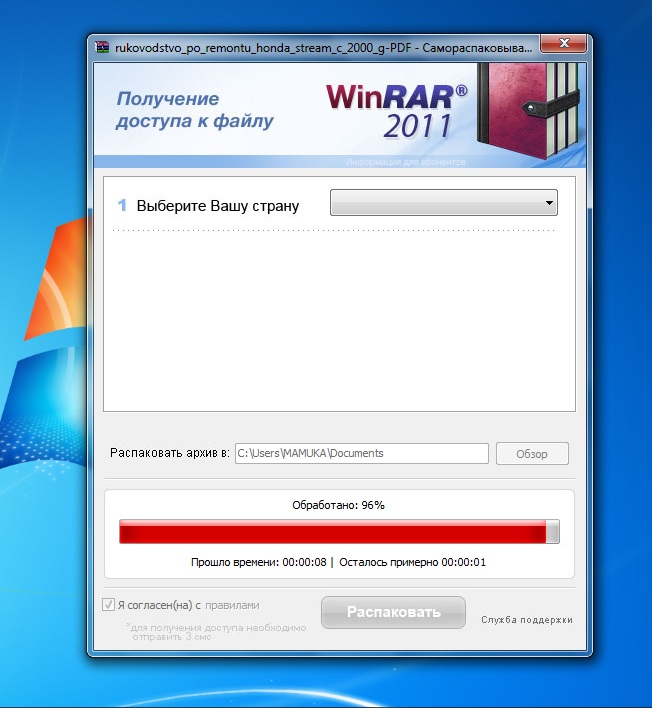Click the 'Осталось примерно 00:00:01' text
Image resolution: width=652 pixels, height=708 pixels.
412,562
